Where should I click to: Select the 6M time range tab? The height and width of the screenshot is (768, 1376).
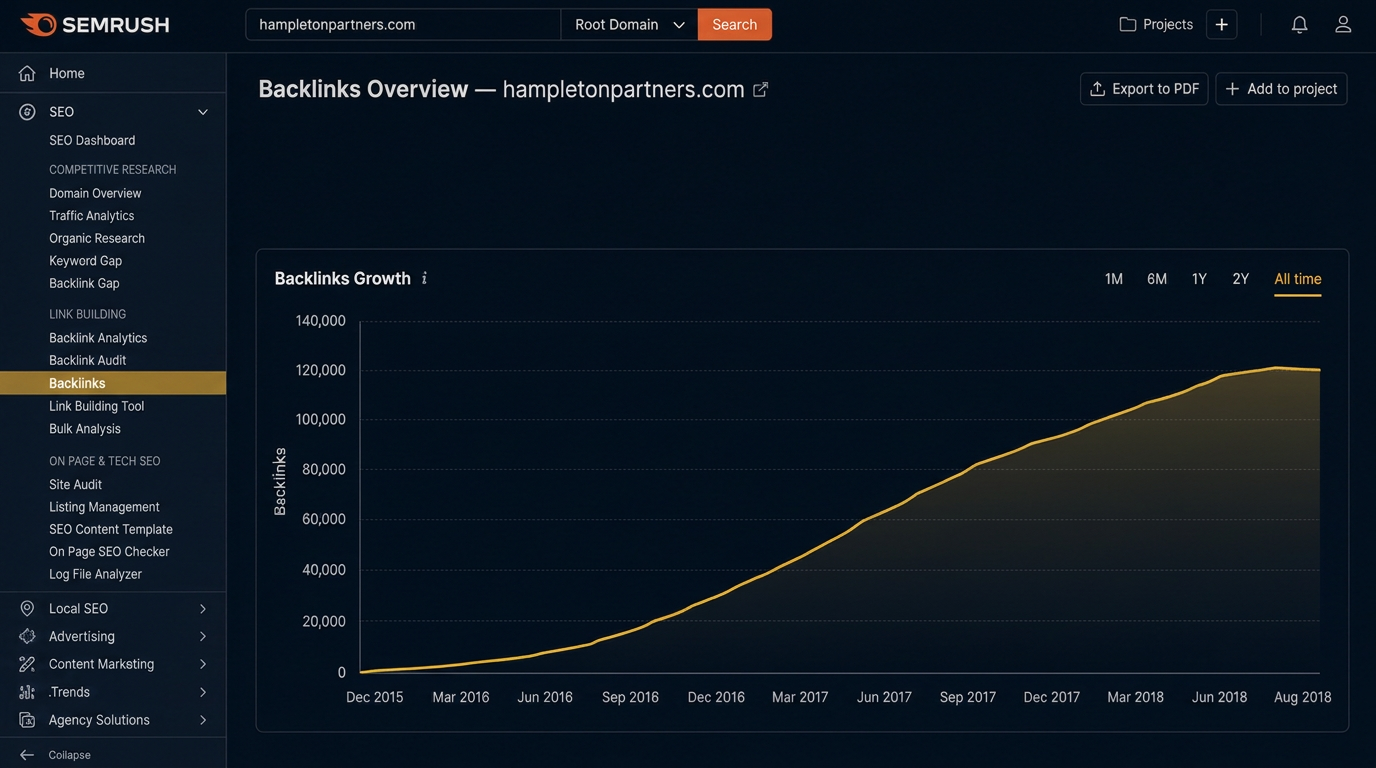pyautogui.click(x=1157, y=279)
